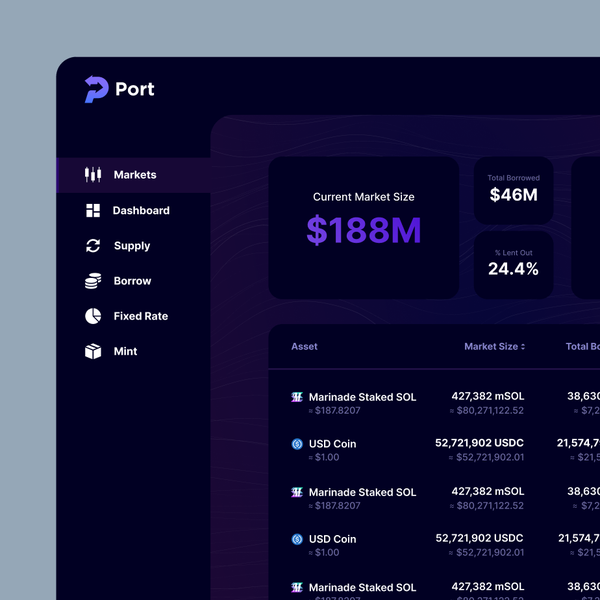Screen dimensions: 600x600
Task: Click the Total Borrowed $46M card
Action: click(514, 190)
